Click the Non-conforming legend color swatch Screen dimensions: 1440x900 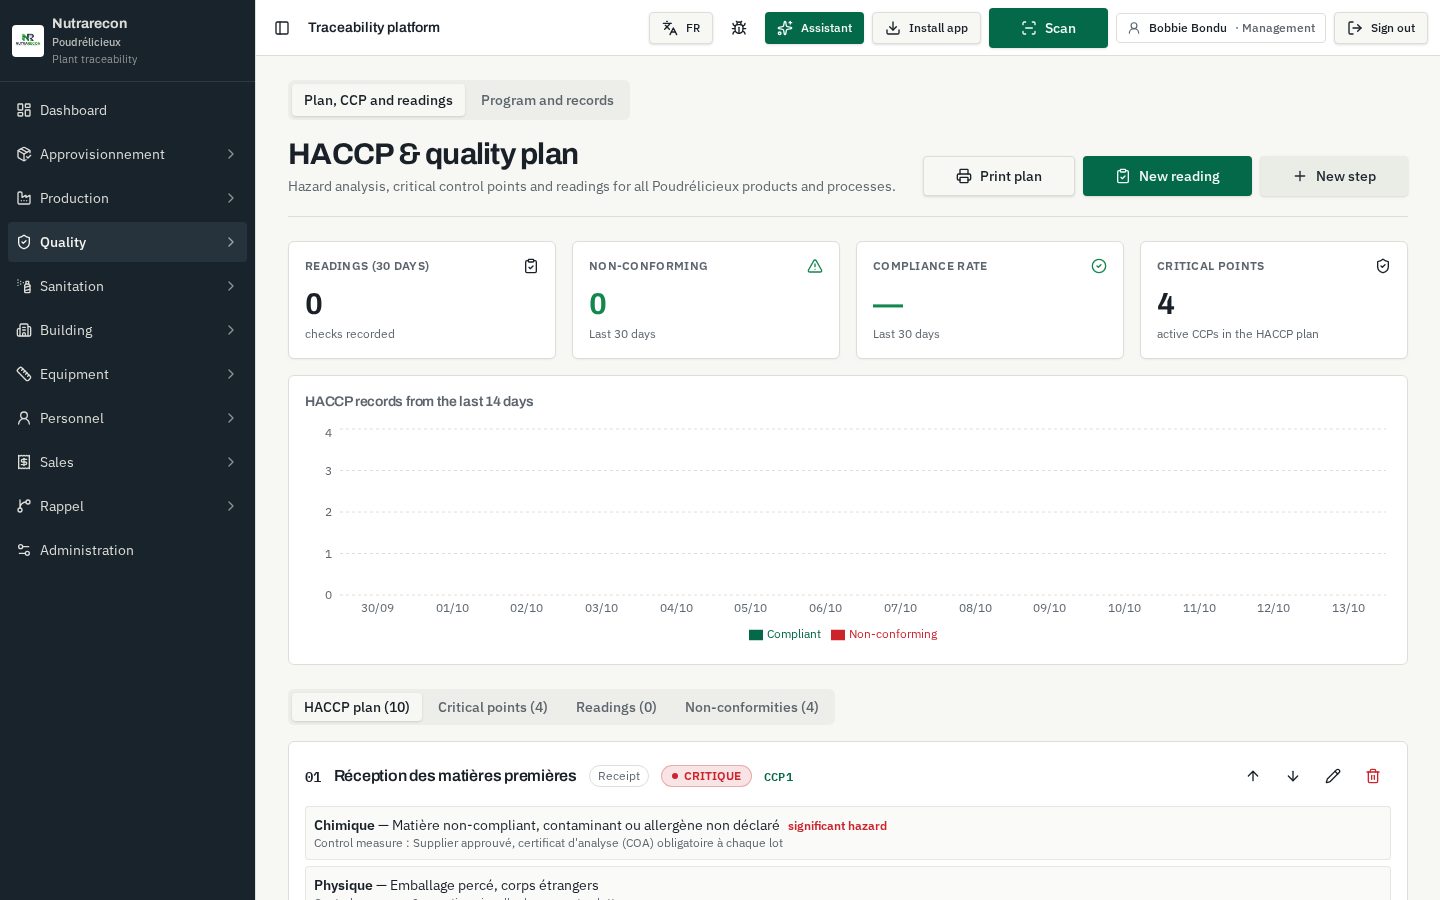point(838,635)
